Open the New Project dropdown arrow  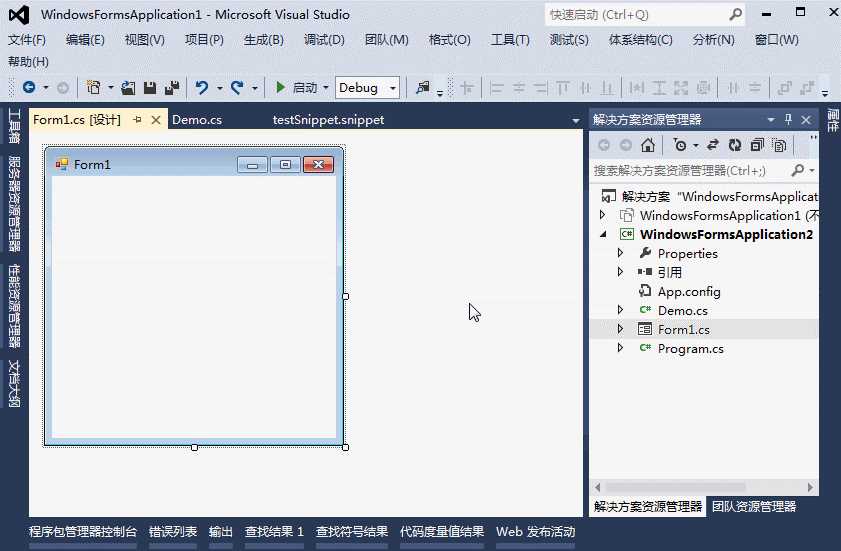pyautogui.click(x=110, y=87)
